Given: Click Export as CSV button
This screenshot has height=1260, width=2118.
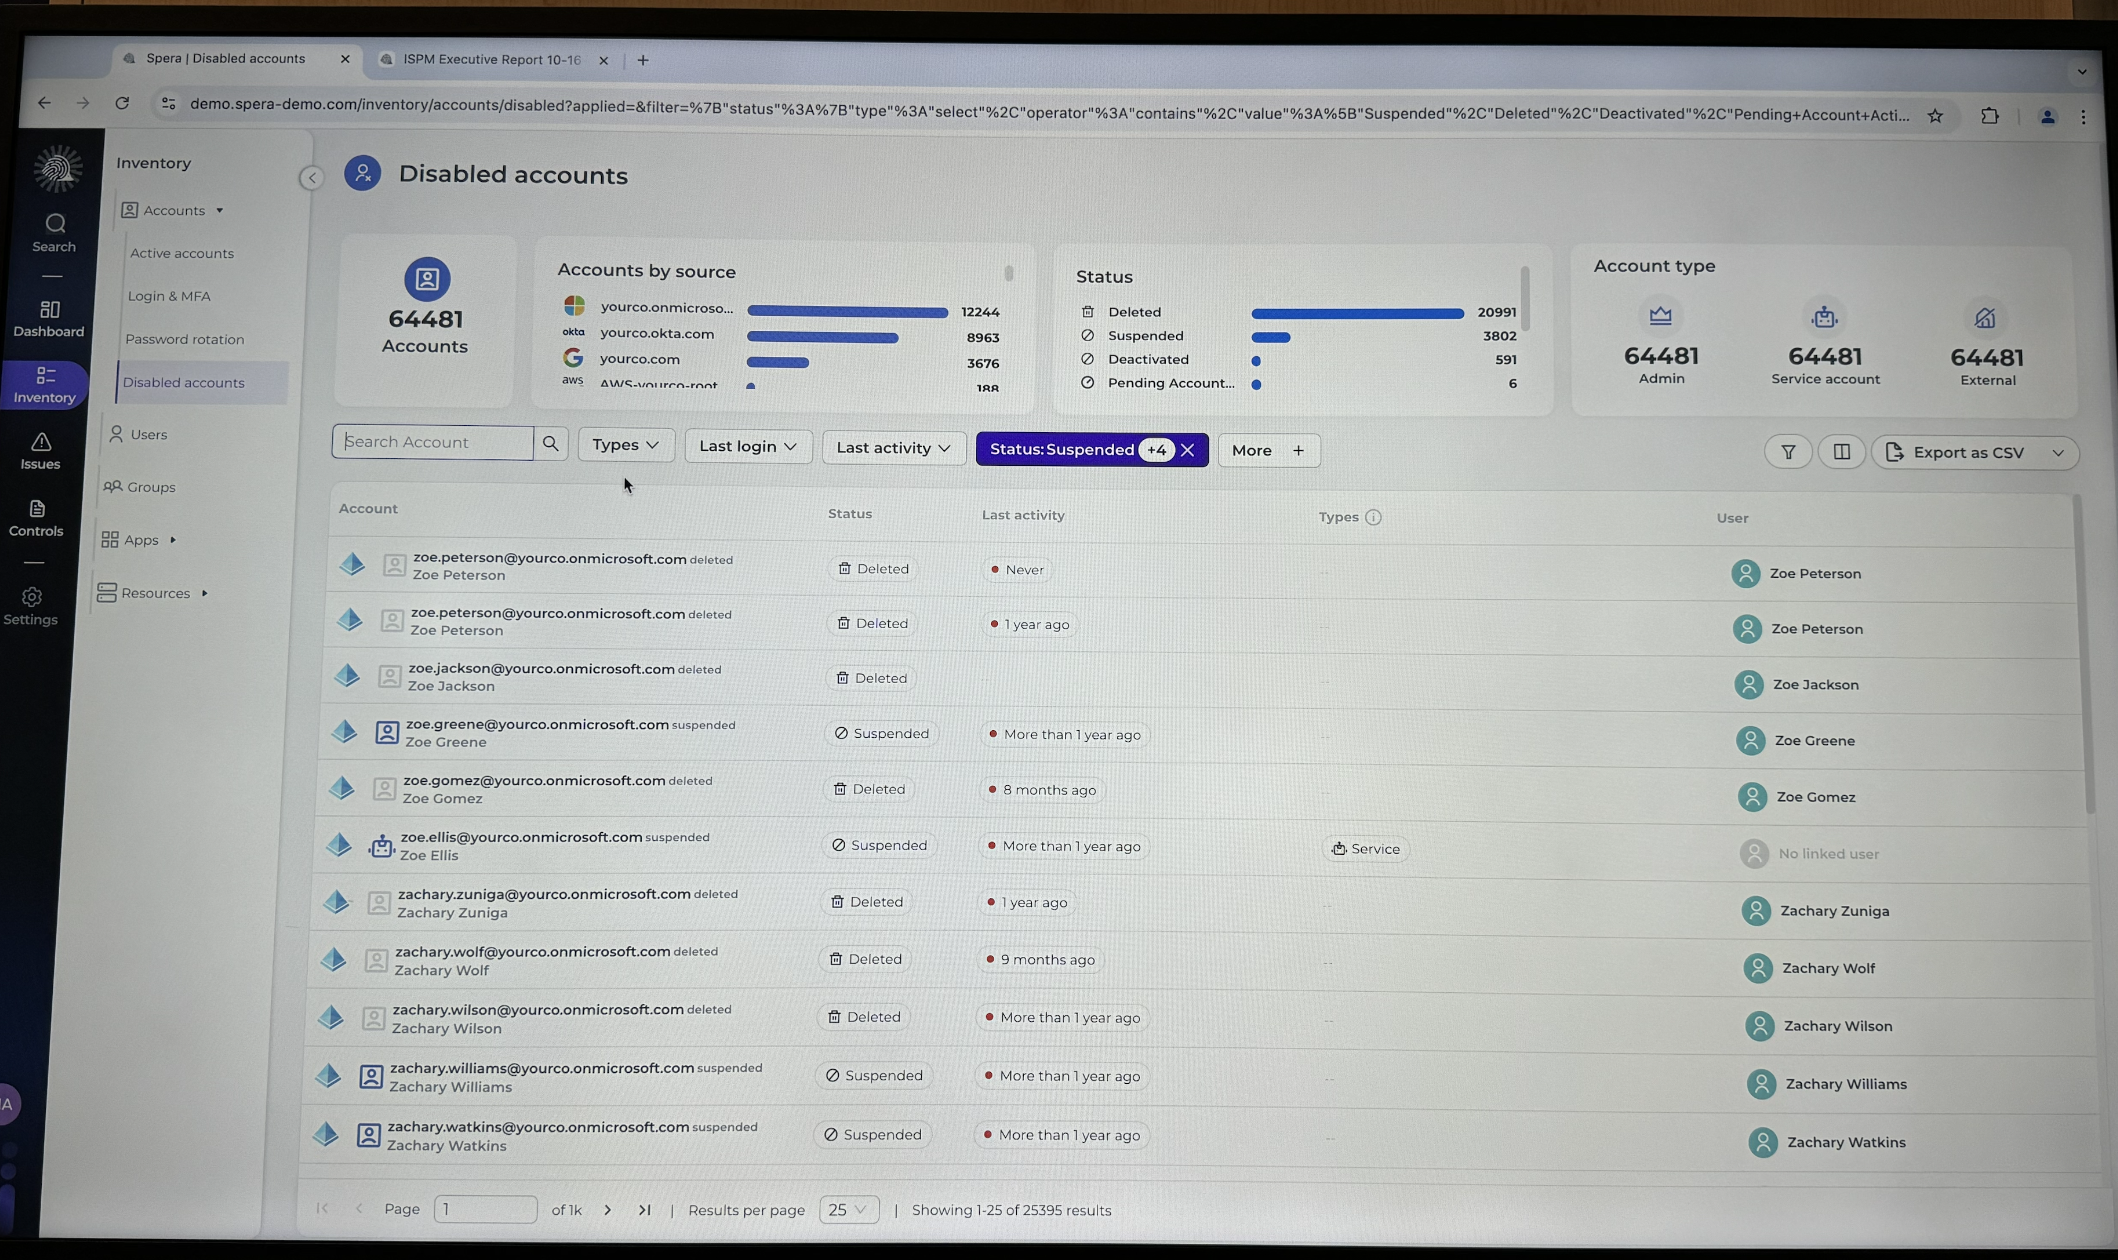Looking at the screenshot, I should (x=1966, y=453).
